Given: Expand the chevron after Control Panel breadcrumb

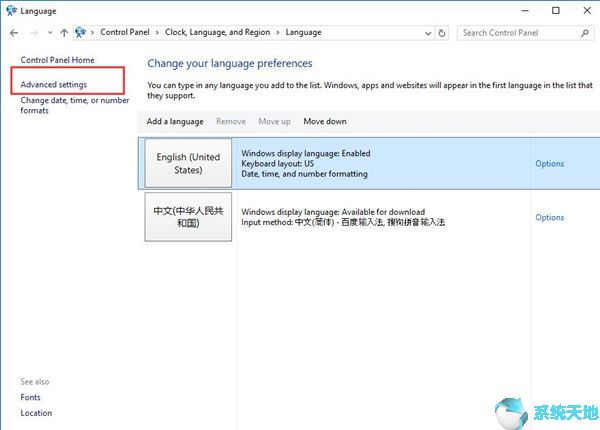Looking at the screenshot, I should tap(157, 33).
